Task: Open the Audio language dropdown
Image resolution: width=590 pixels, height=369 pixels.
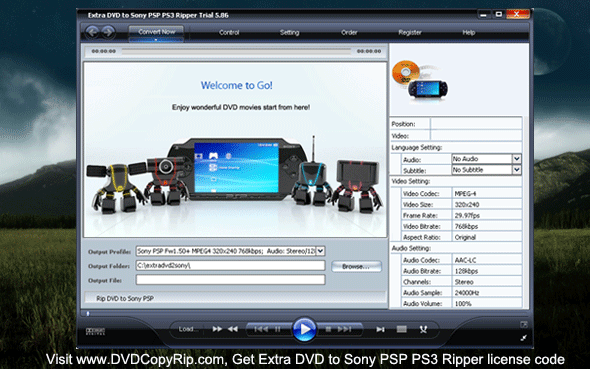Action: [x=517, y=159]
